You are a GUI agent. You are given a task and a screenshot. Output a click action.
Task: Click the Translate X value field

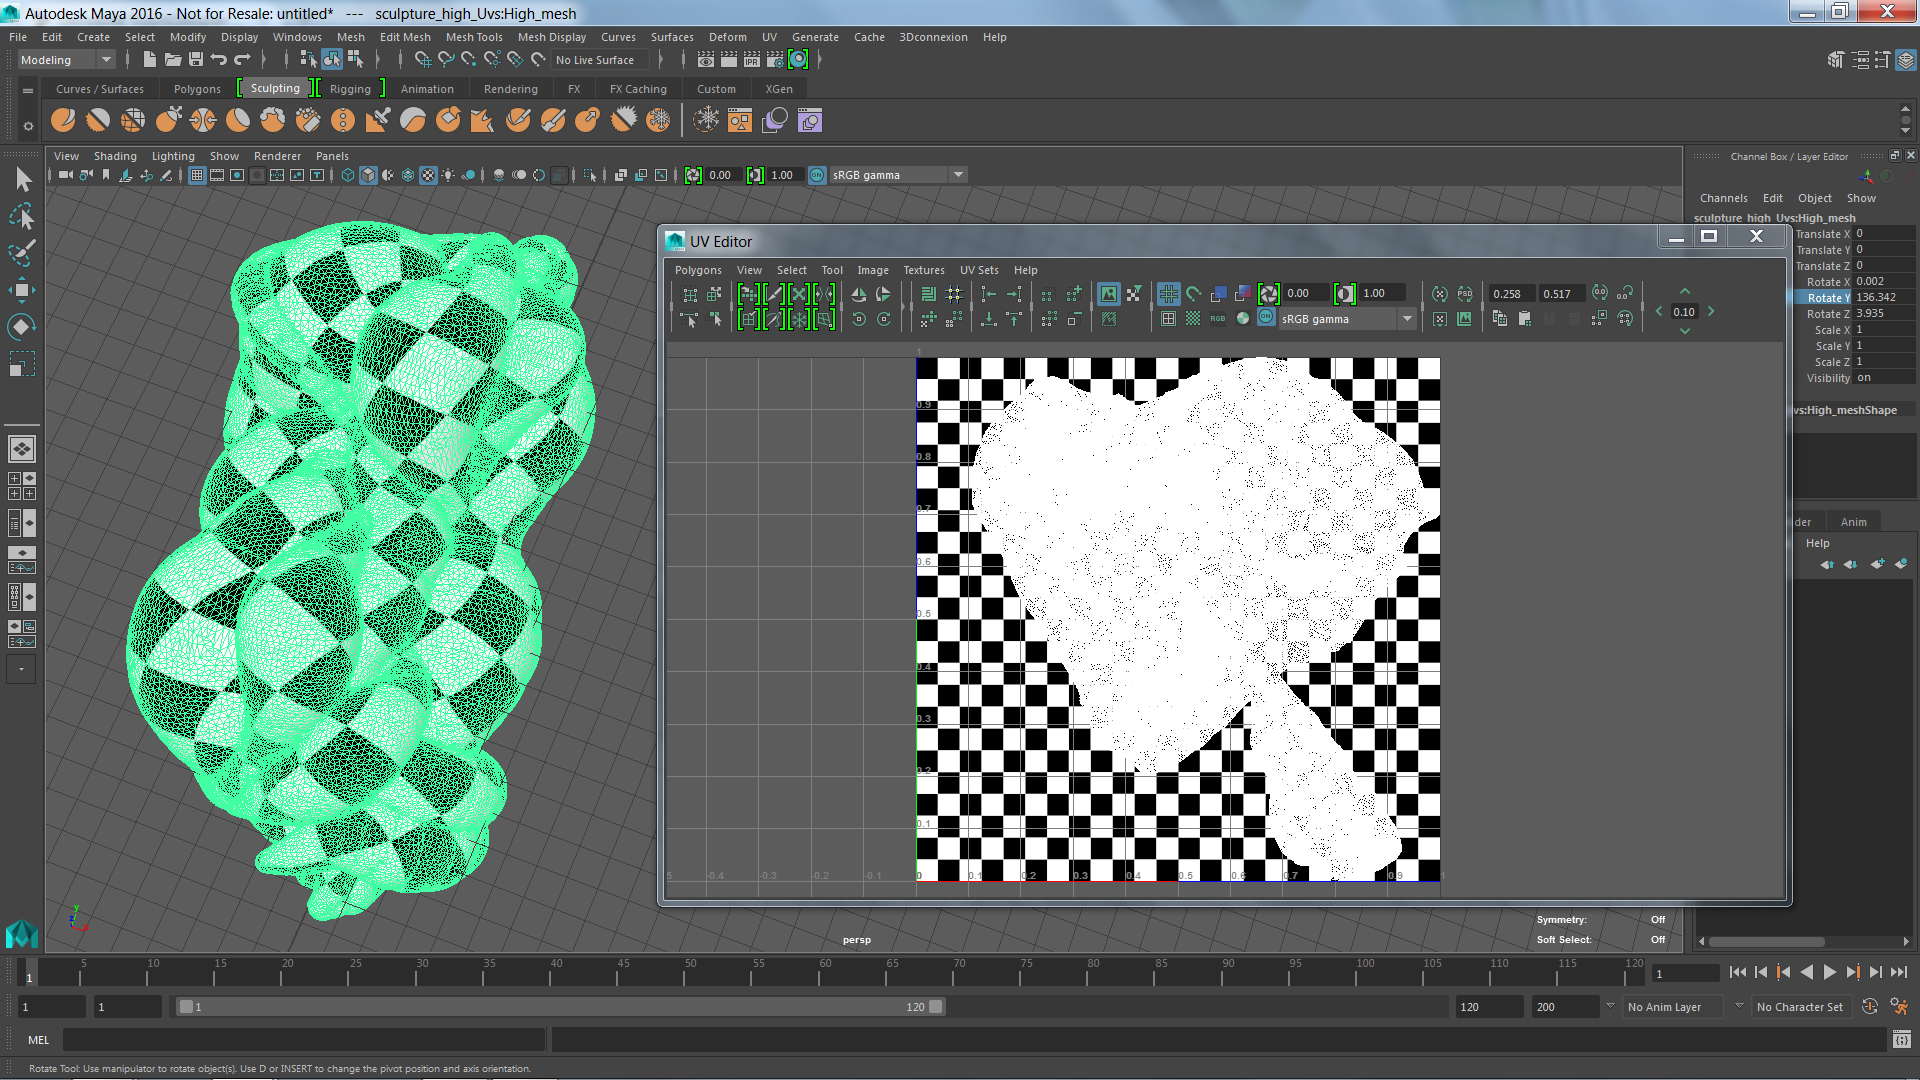pyautogui.click(x=1884, y=234)
